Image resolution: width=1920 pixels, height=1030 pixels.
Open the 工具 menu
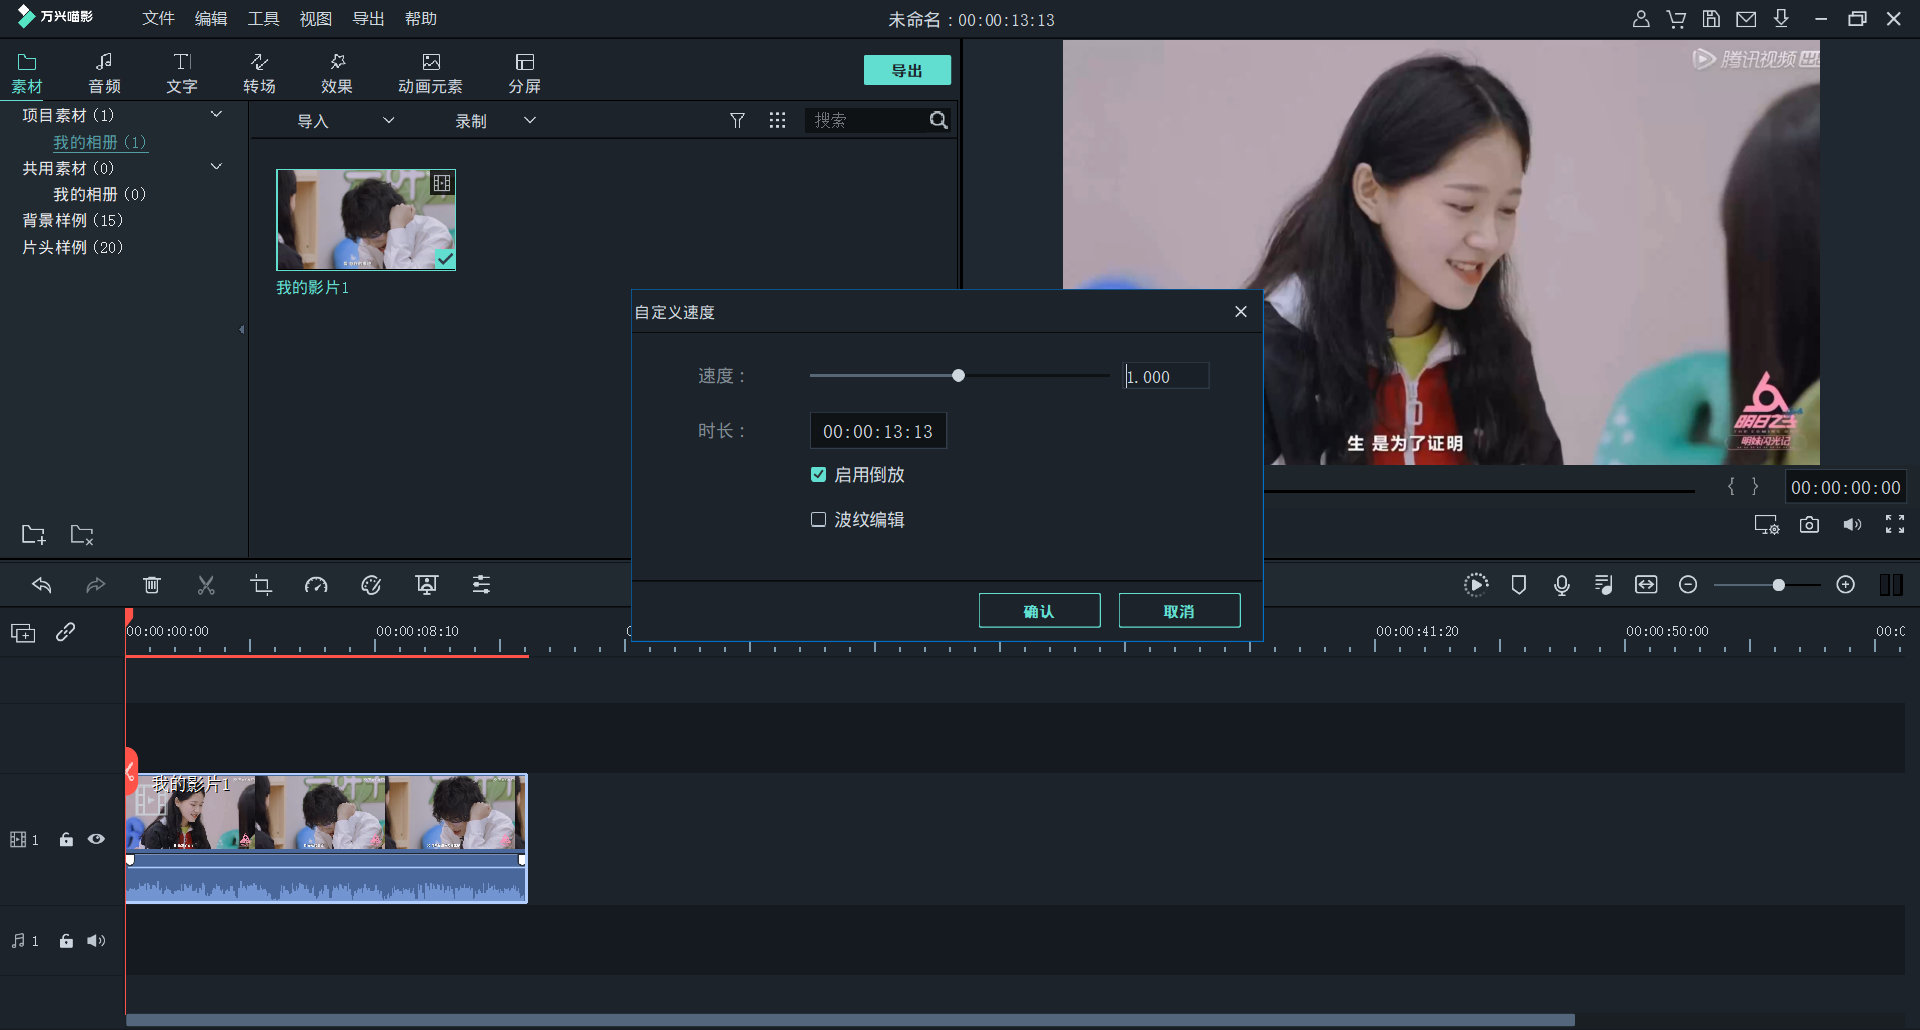pyautogui.click(x=263, y=18)
